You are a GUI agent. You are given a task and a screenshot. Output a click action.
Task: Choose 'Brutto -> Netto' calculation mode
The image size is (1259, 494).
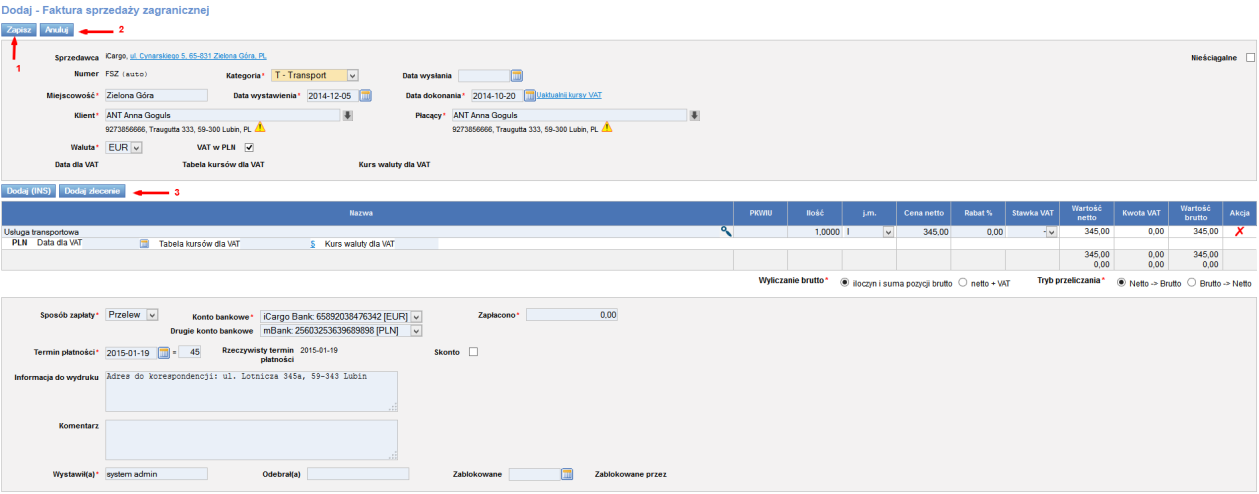tap(1191, 283)
